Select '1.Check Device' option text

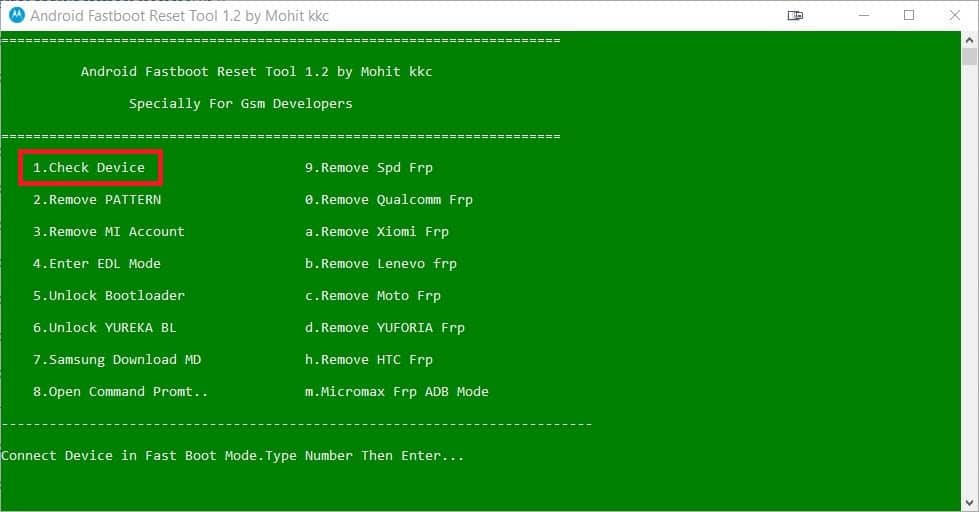tap(89, 168)
